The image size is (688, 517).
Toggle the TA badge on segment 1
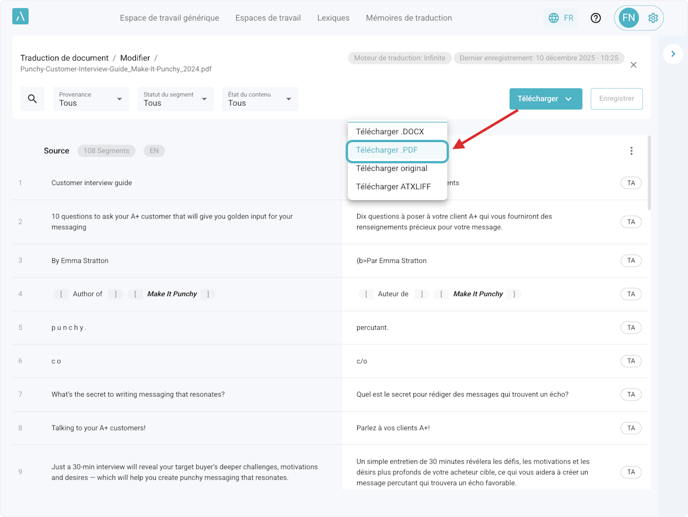[x=630, y=183]
